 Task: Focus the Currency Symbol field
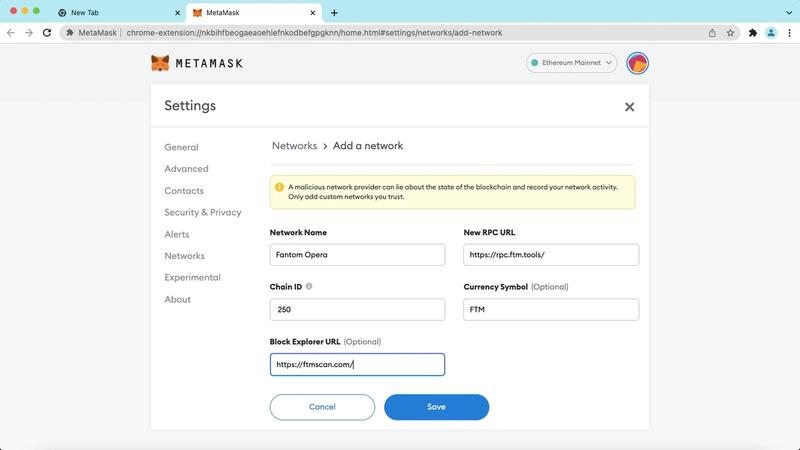(x=551, y=309)
